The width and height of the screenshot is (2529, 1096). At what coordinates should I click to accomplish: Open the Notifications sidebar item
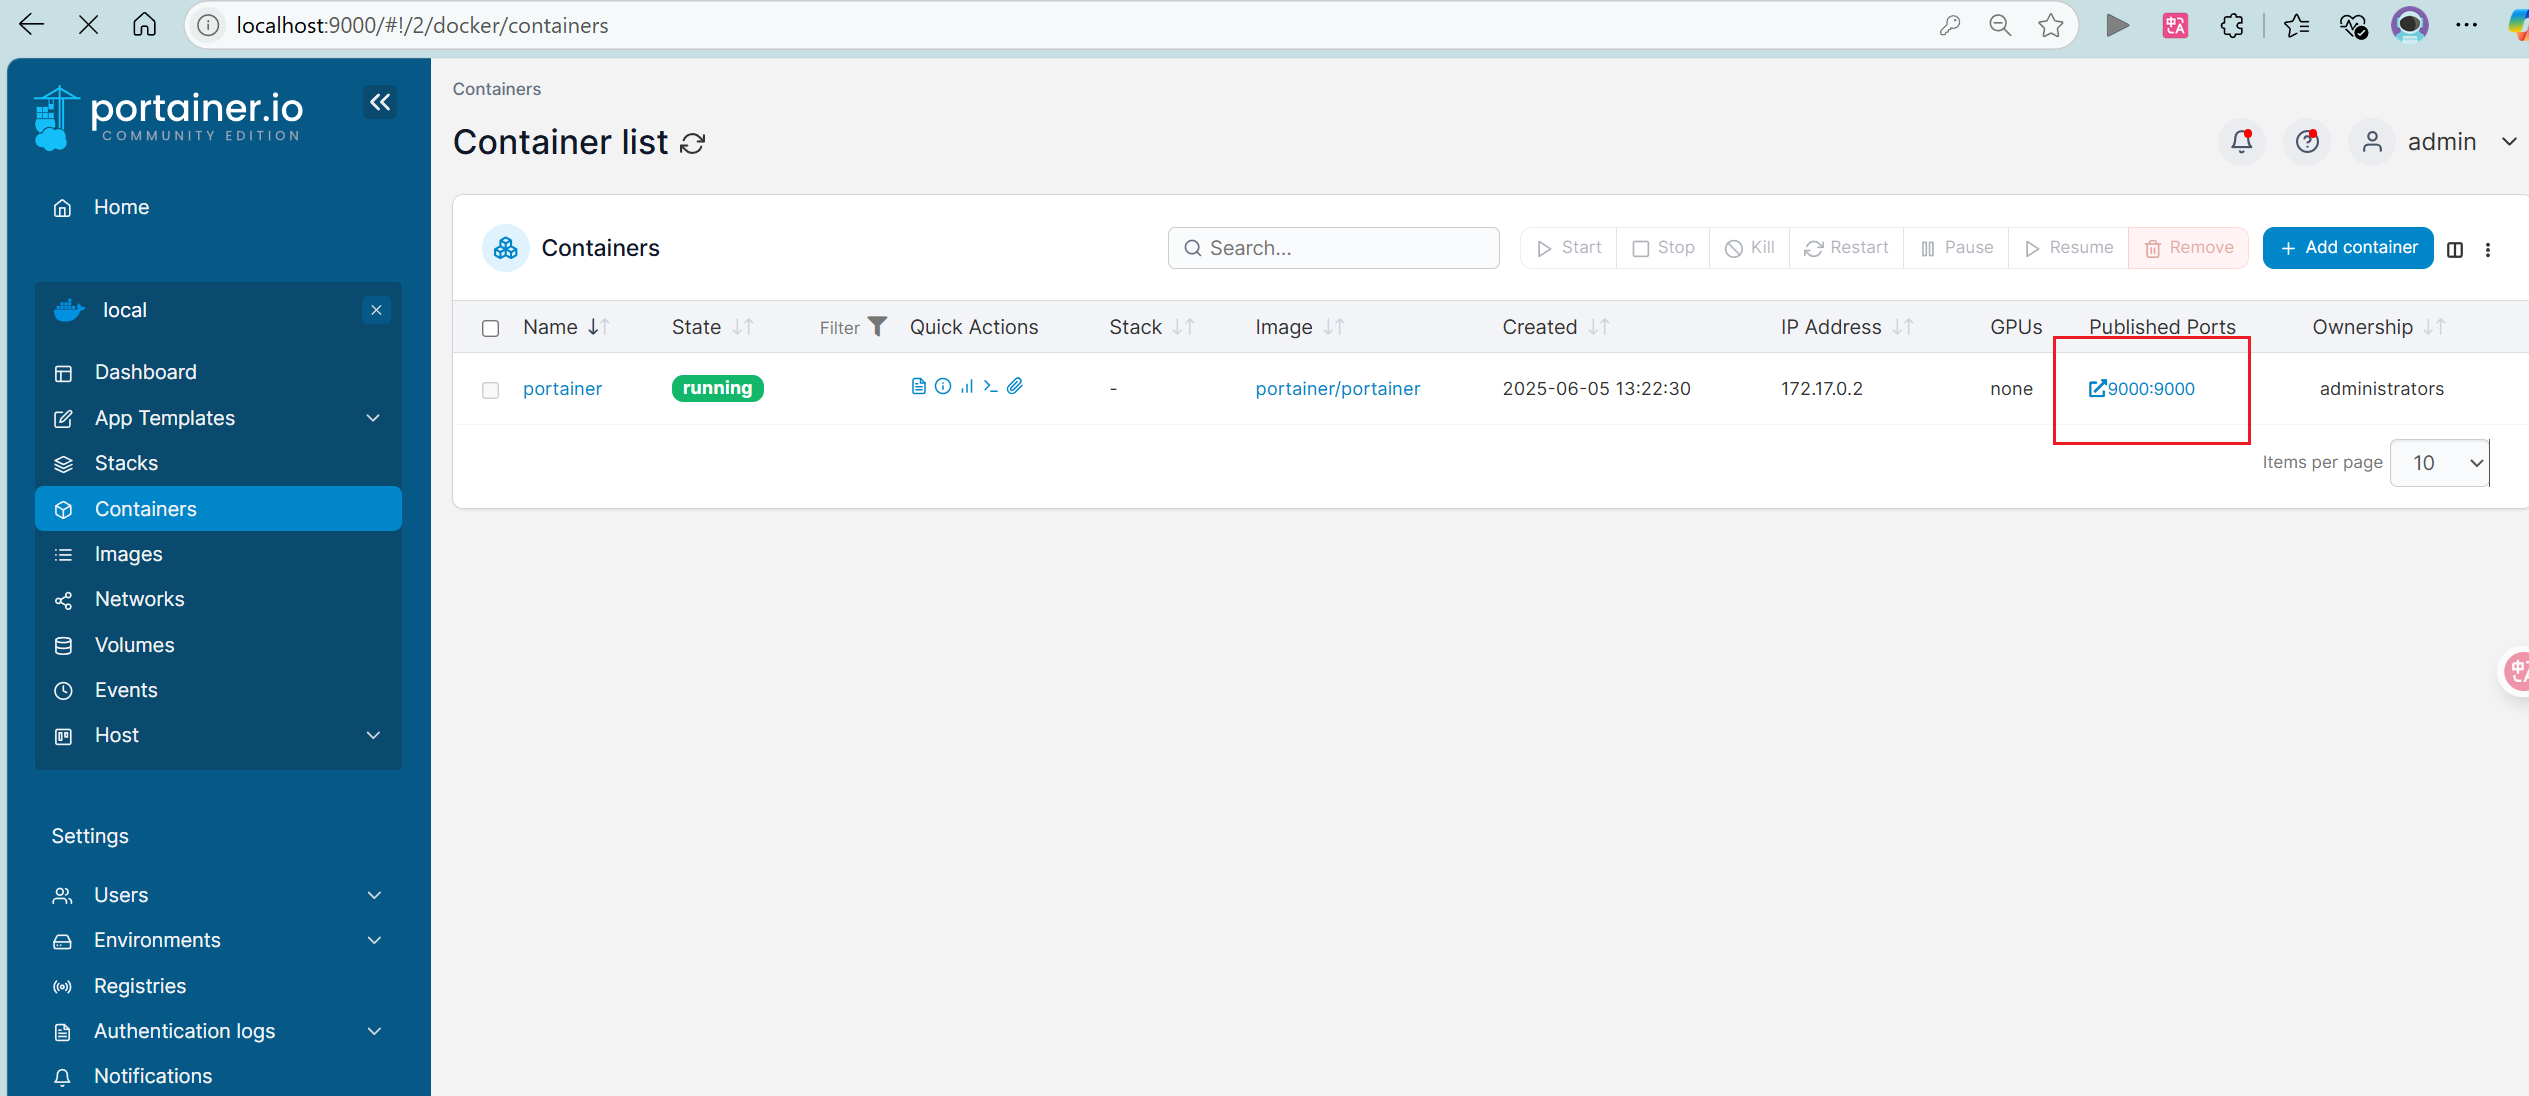pos(218,1076)
